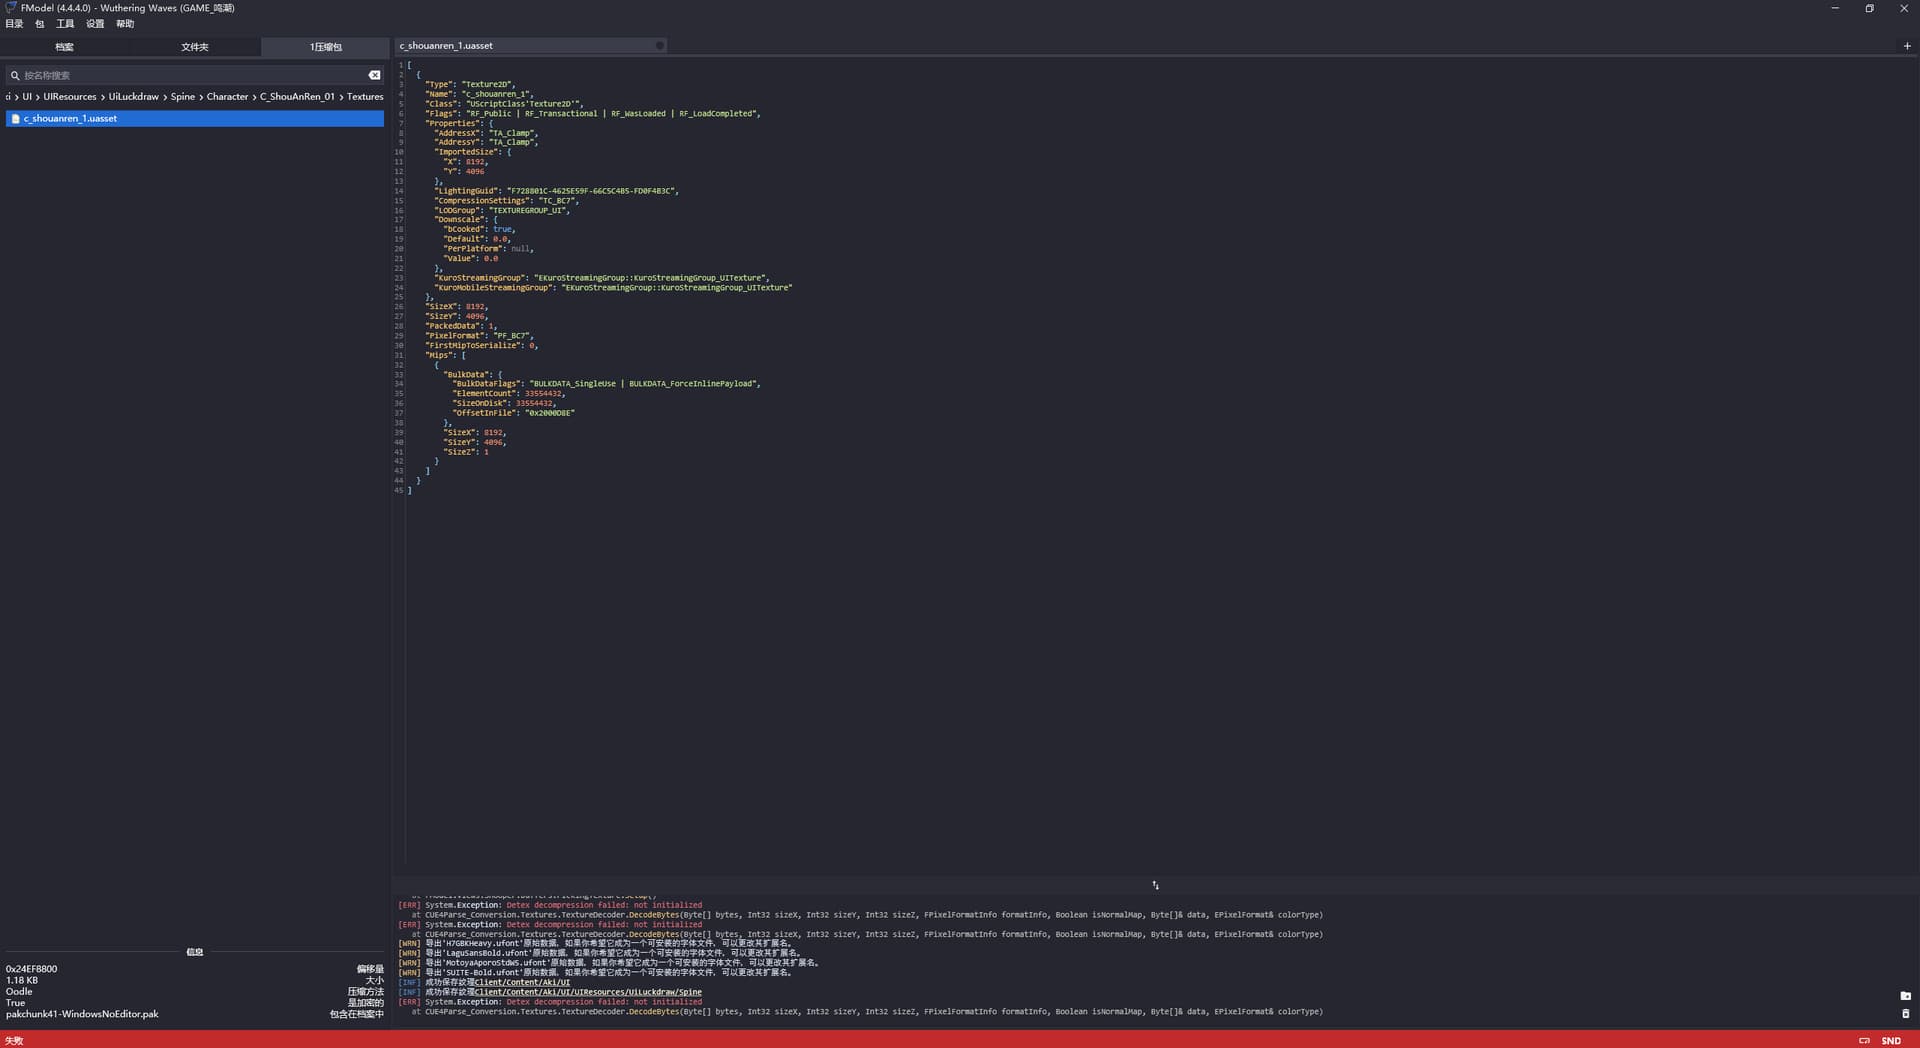Add a new tab with plus icon

(x=1906, y=46)
